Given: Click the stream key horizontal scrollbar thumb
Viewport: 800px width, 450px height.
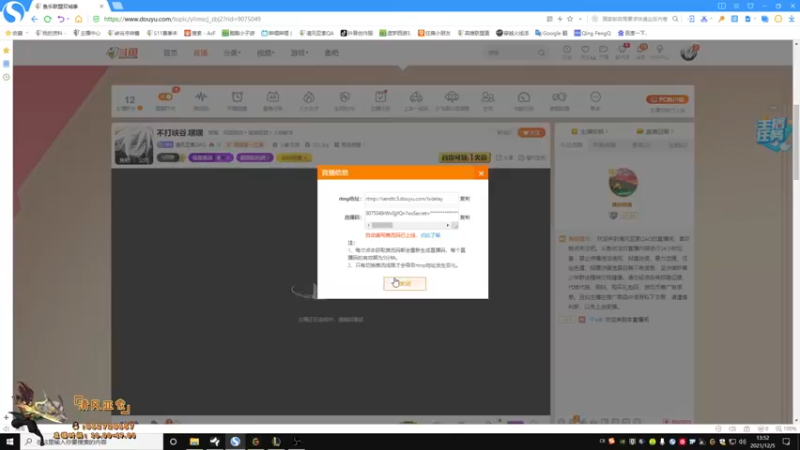Looking at the screenshot, I should [382, 225].
